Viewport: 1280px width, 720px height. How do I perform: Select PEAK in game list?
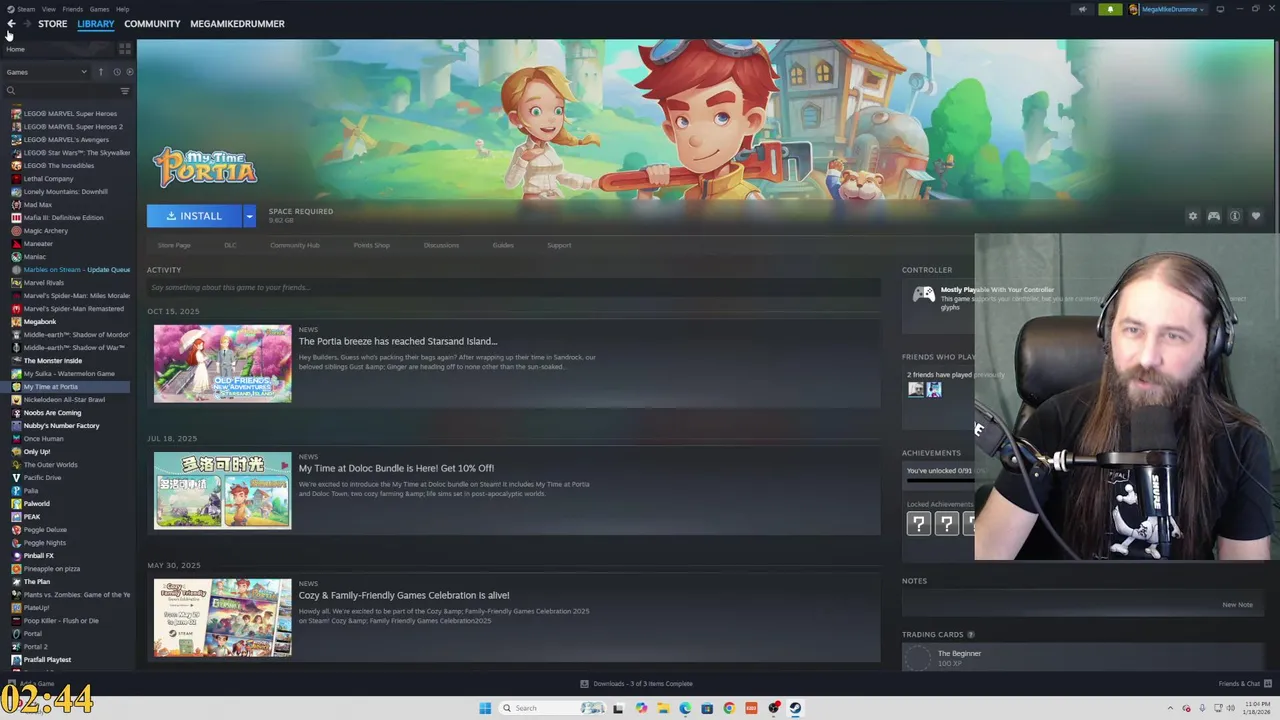[32, 517]
